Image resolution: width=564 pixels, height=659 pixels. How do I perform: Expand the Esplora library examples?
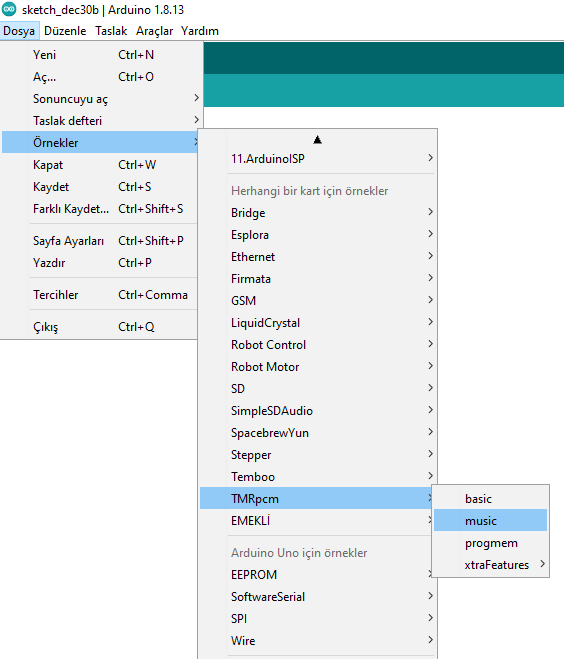[318, 235]
